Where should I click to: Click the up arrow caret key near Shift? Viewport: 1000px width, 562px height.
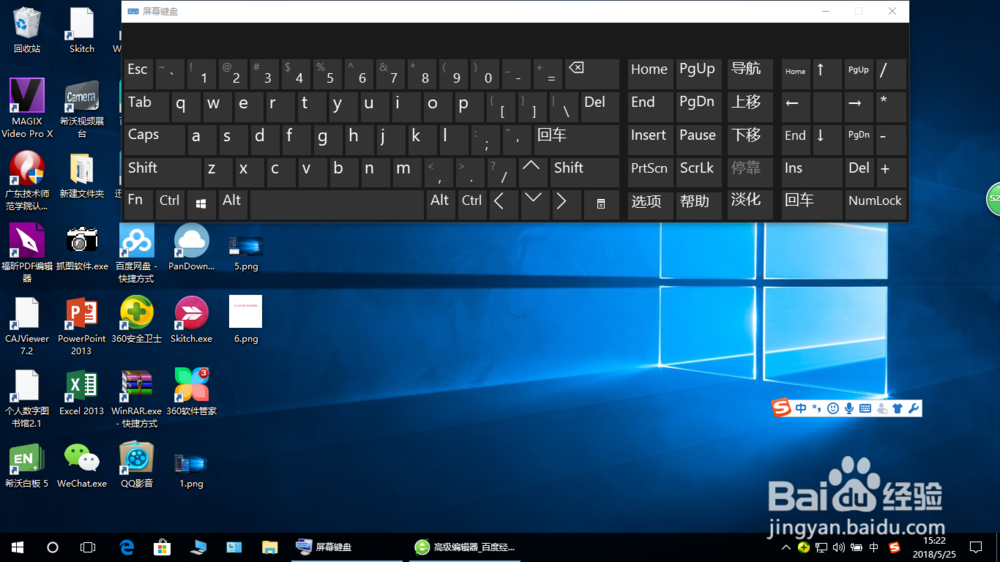pyautogui.click(x=531, y=172)
